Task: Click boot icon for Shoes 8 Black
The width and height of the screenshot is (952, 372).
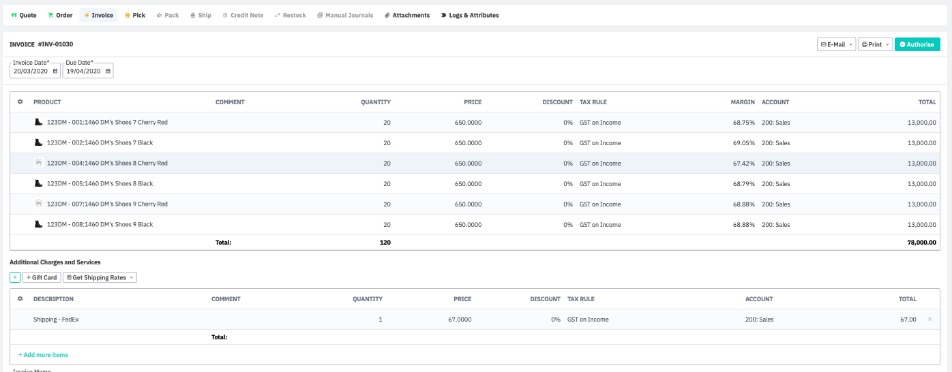Action: point(38,183)
